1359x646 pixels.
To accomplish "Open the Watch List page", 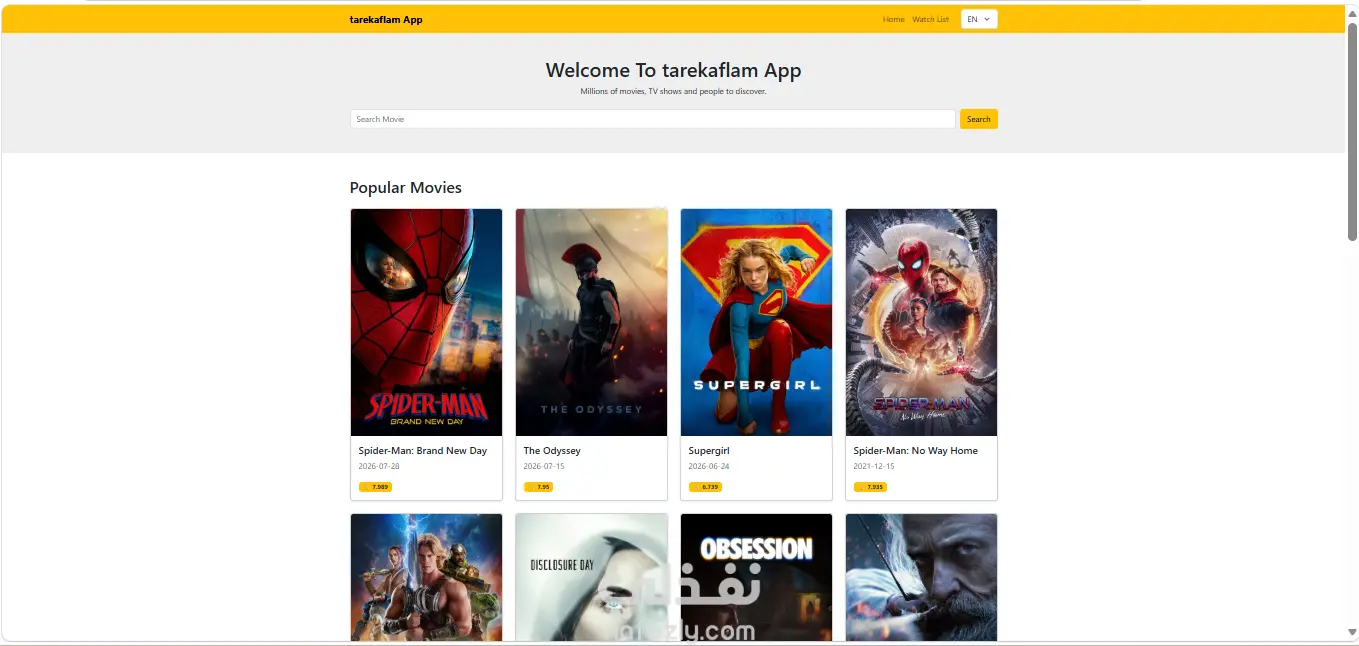I will 930,19.
